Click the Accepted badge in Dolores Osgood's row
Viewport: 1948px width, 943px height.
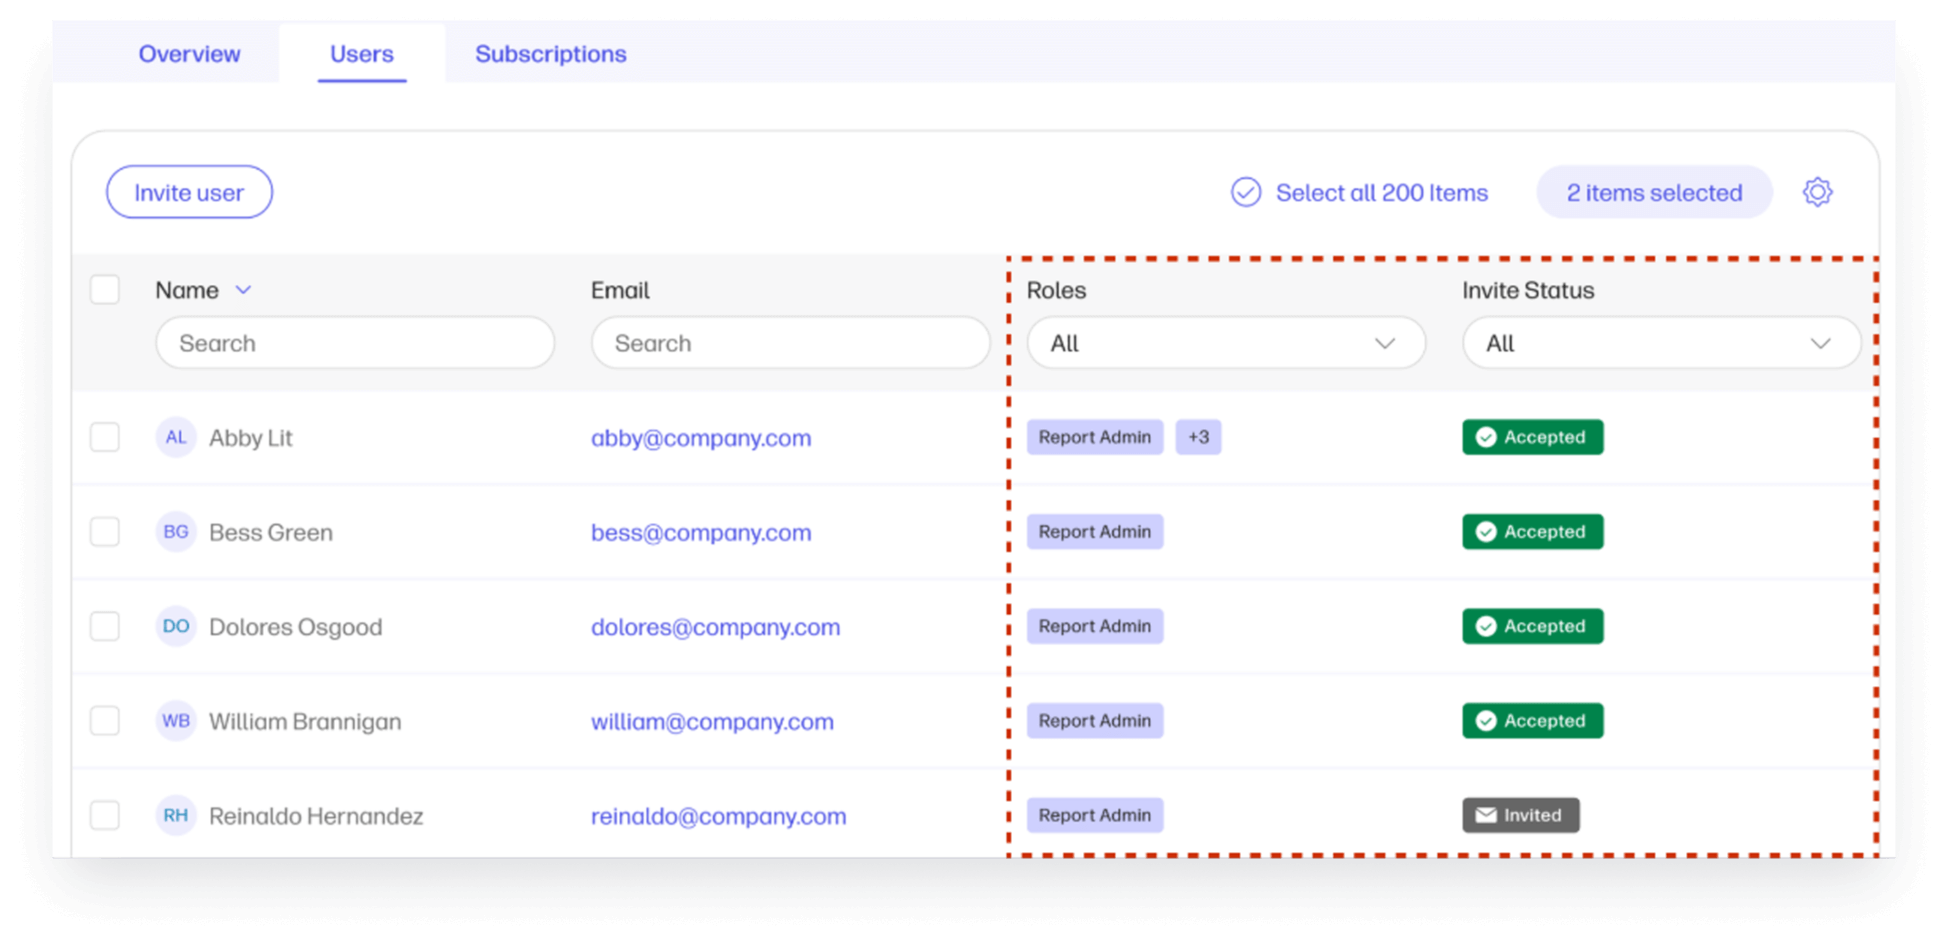point(1532,626)
